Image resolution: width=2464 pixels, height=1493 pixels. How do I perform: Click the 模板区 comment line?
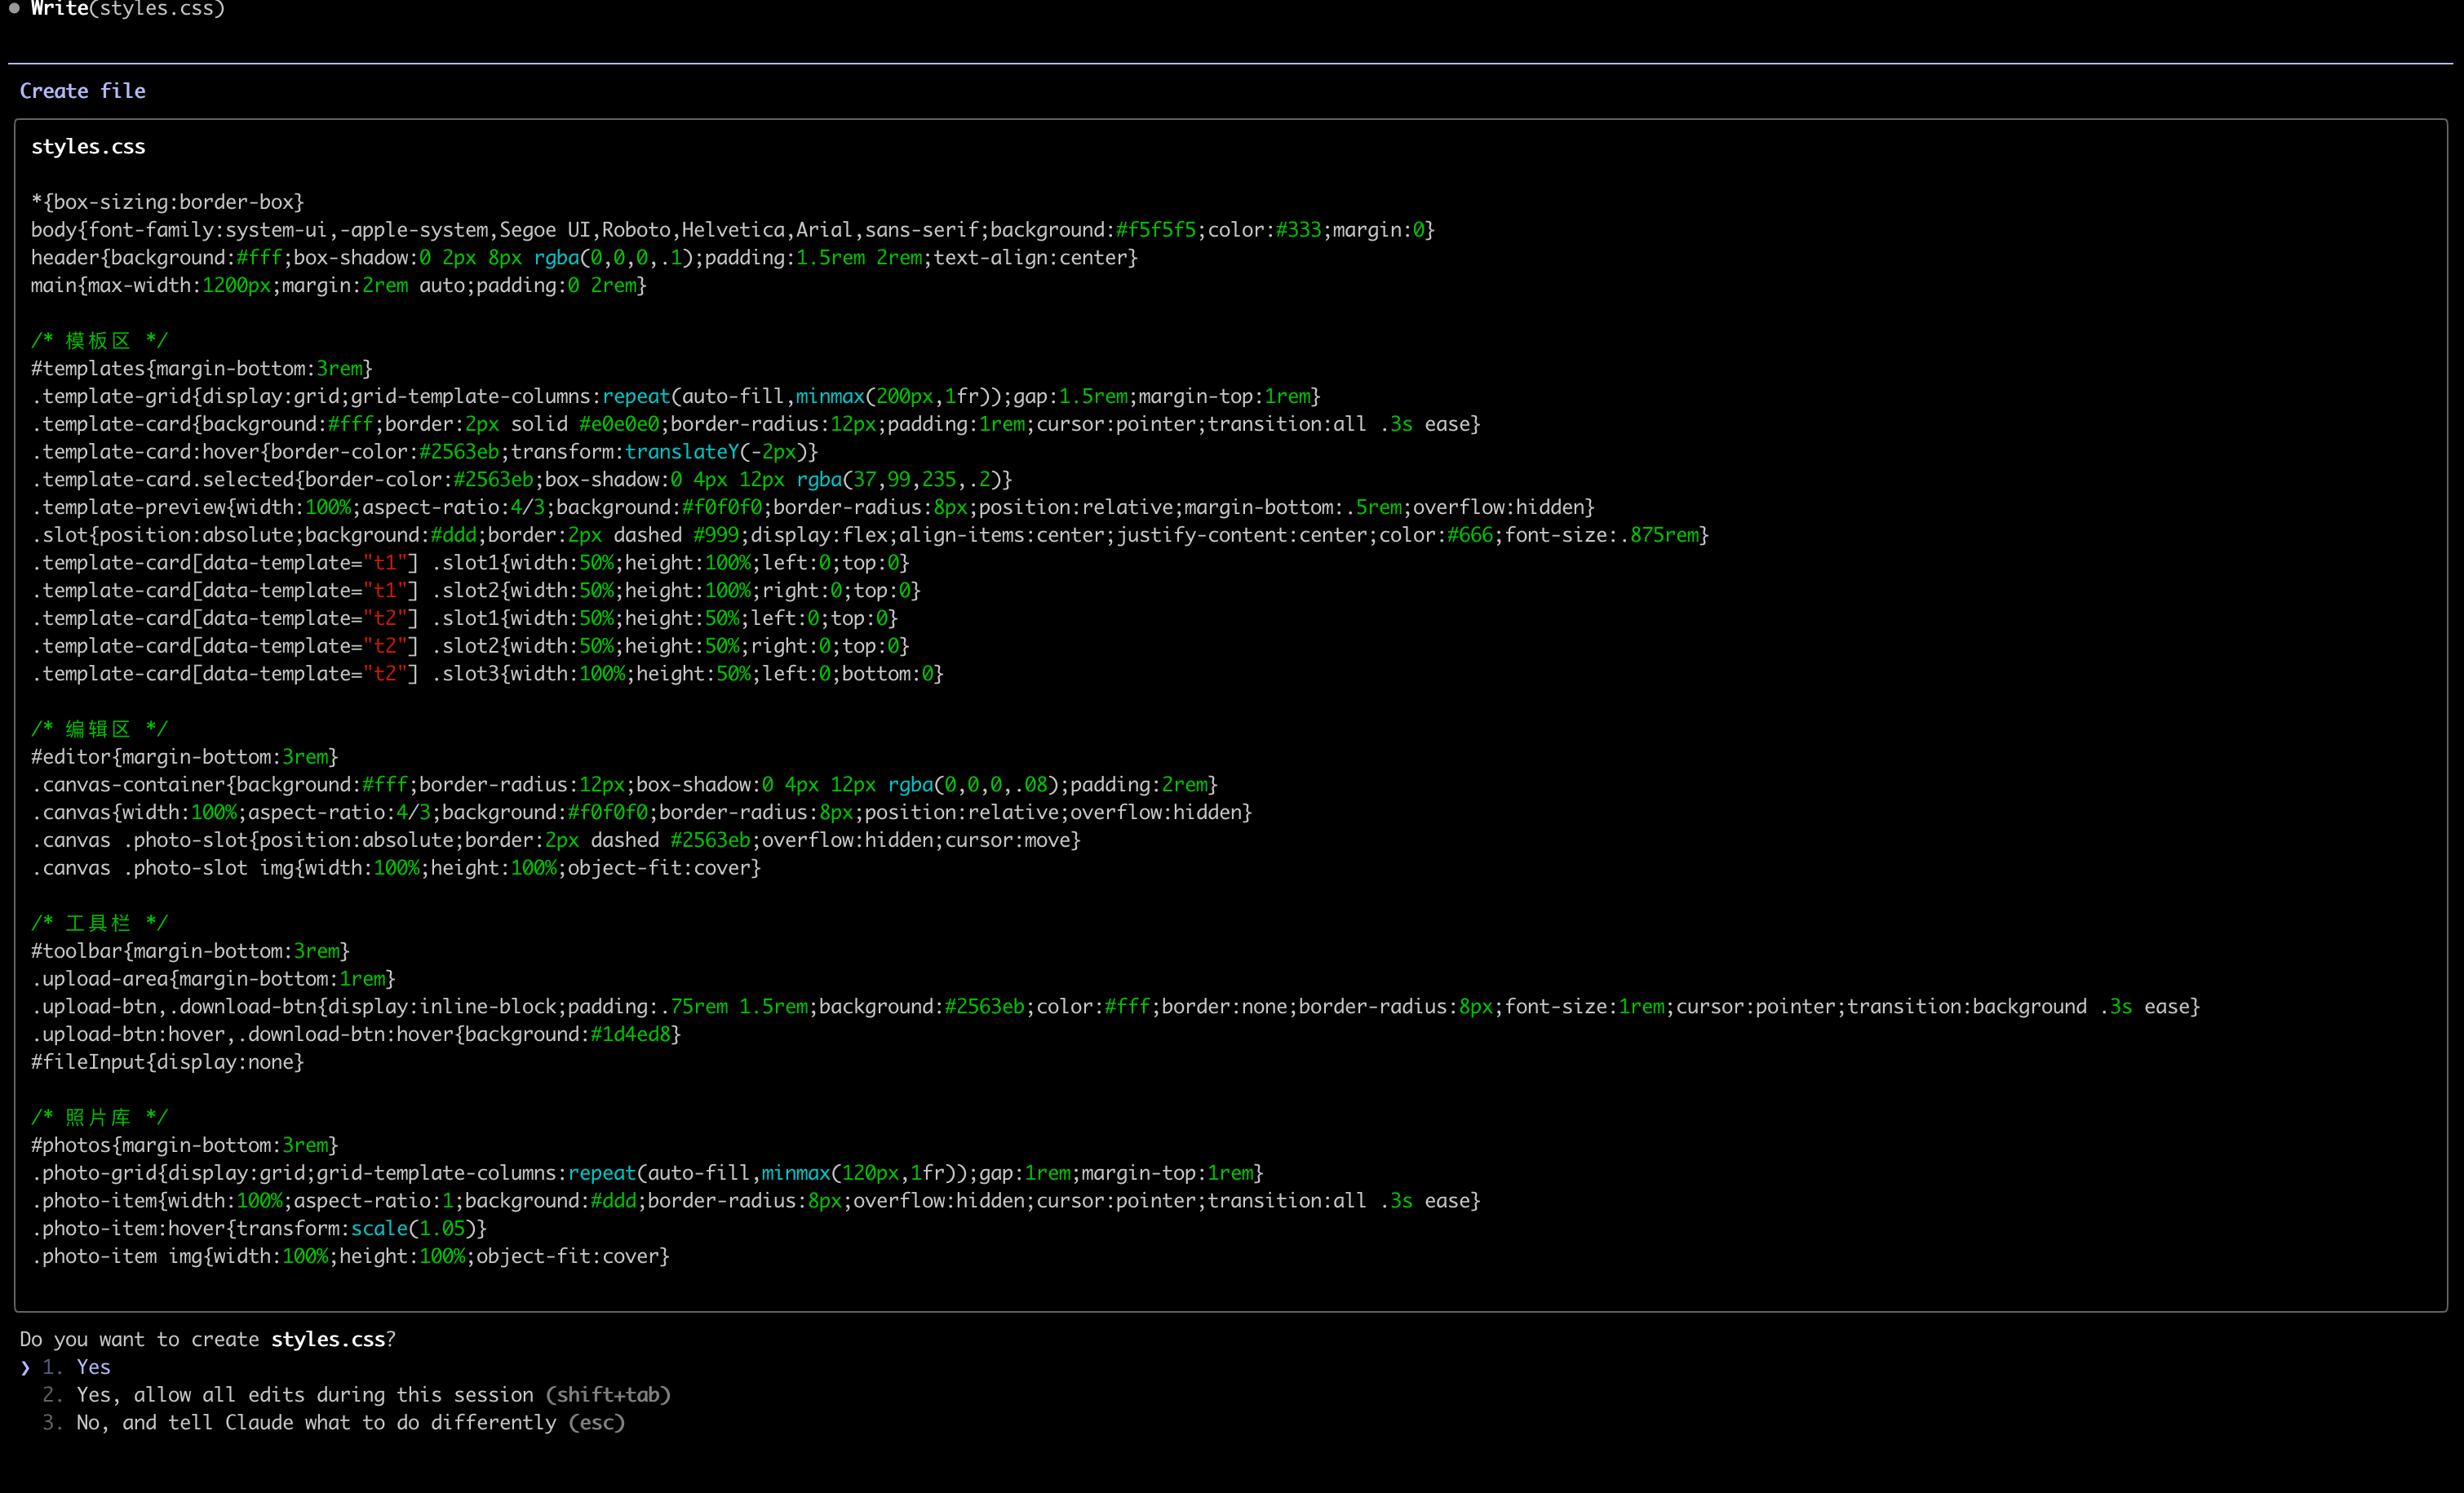tap(99, 341)
